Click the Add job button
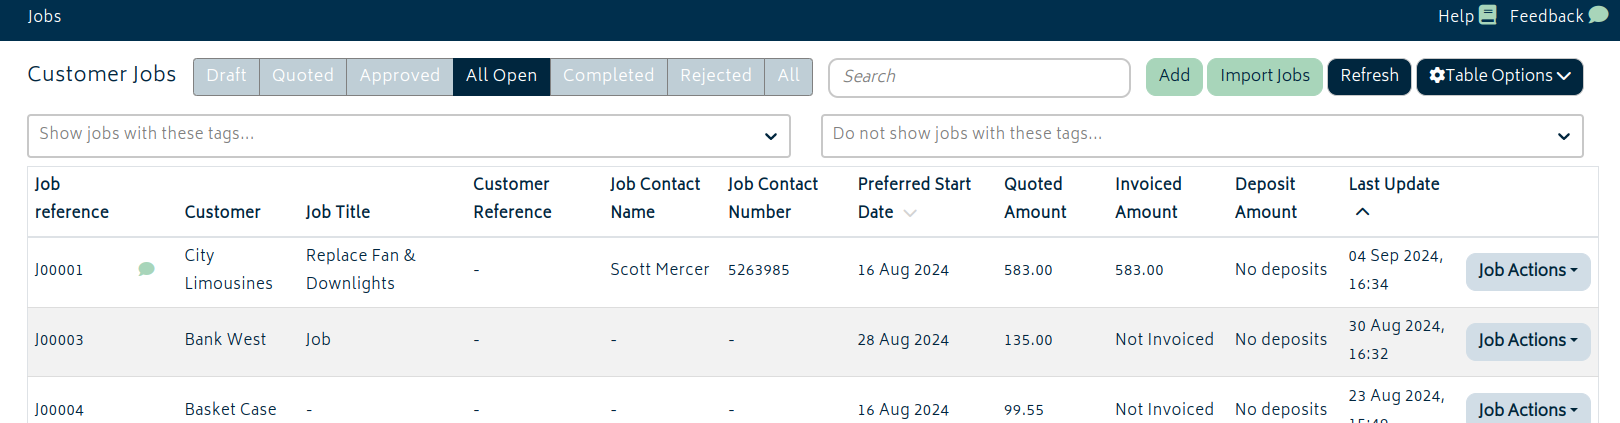Image resolution: width=1620 pixels, height=423 pixels. pyautogui.click(x=1174, y=76)
